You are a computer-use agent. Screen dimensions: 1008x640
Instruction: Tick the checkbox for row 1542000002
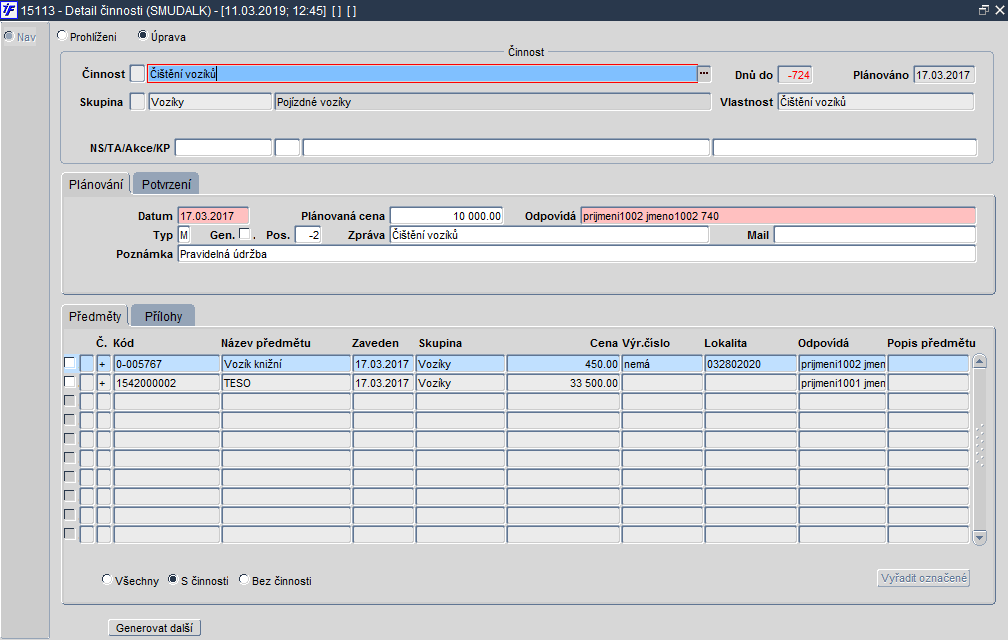click(69, 382)
